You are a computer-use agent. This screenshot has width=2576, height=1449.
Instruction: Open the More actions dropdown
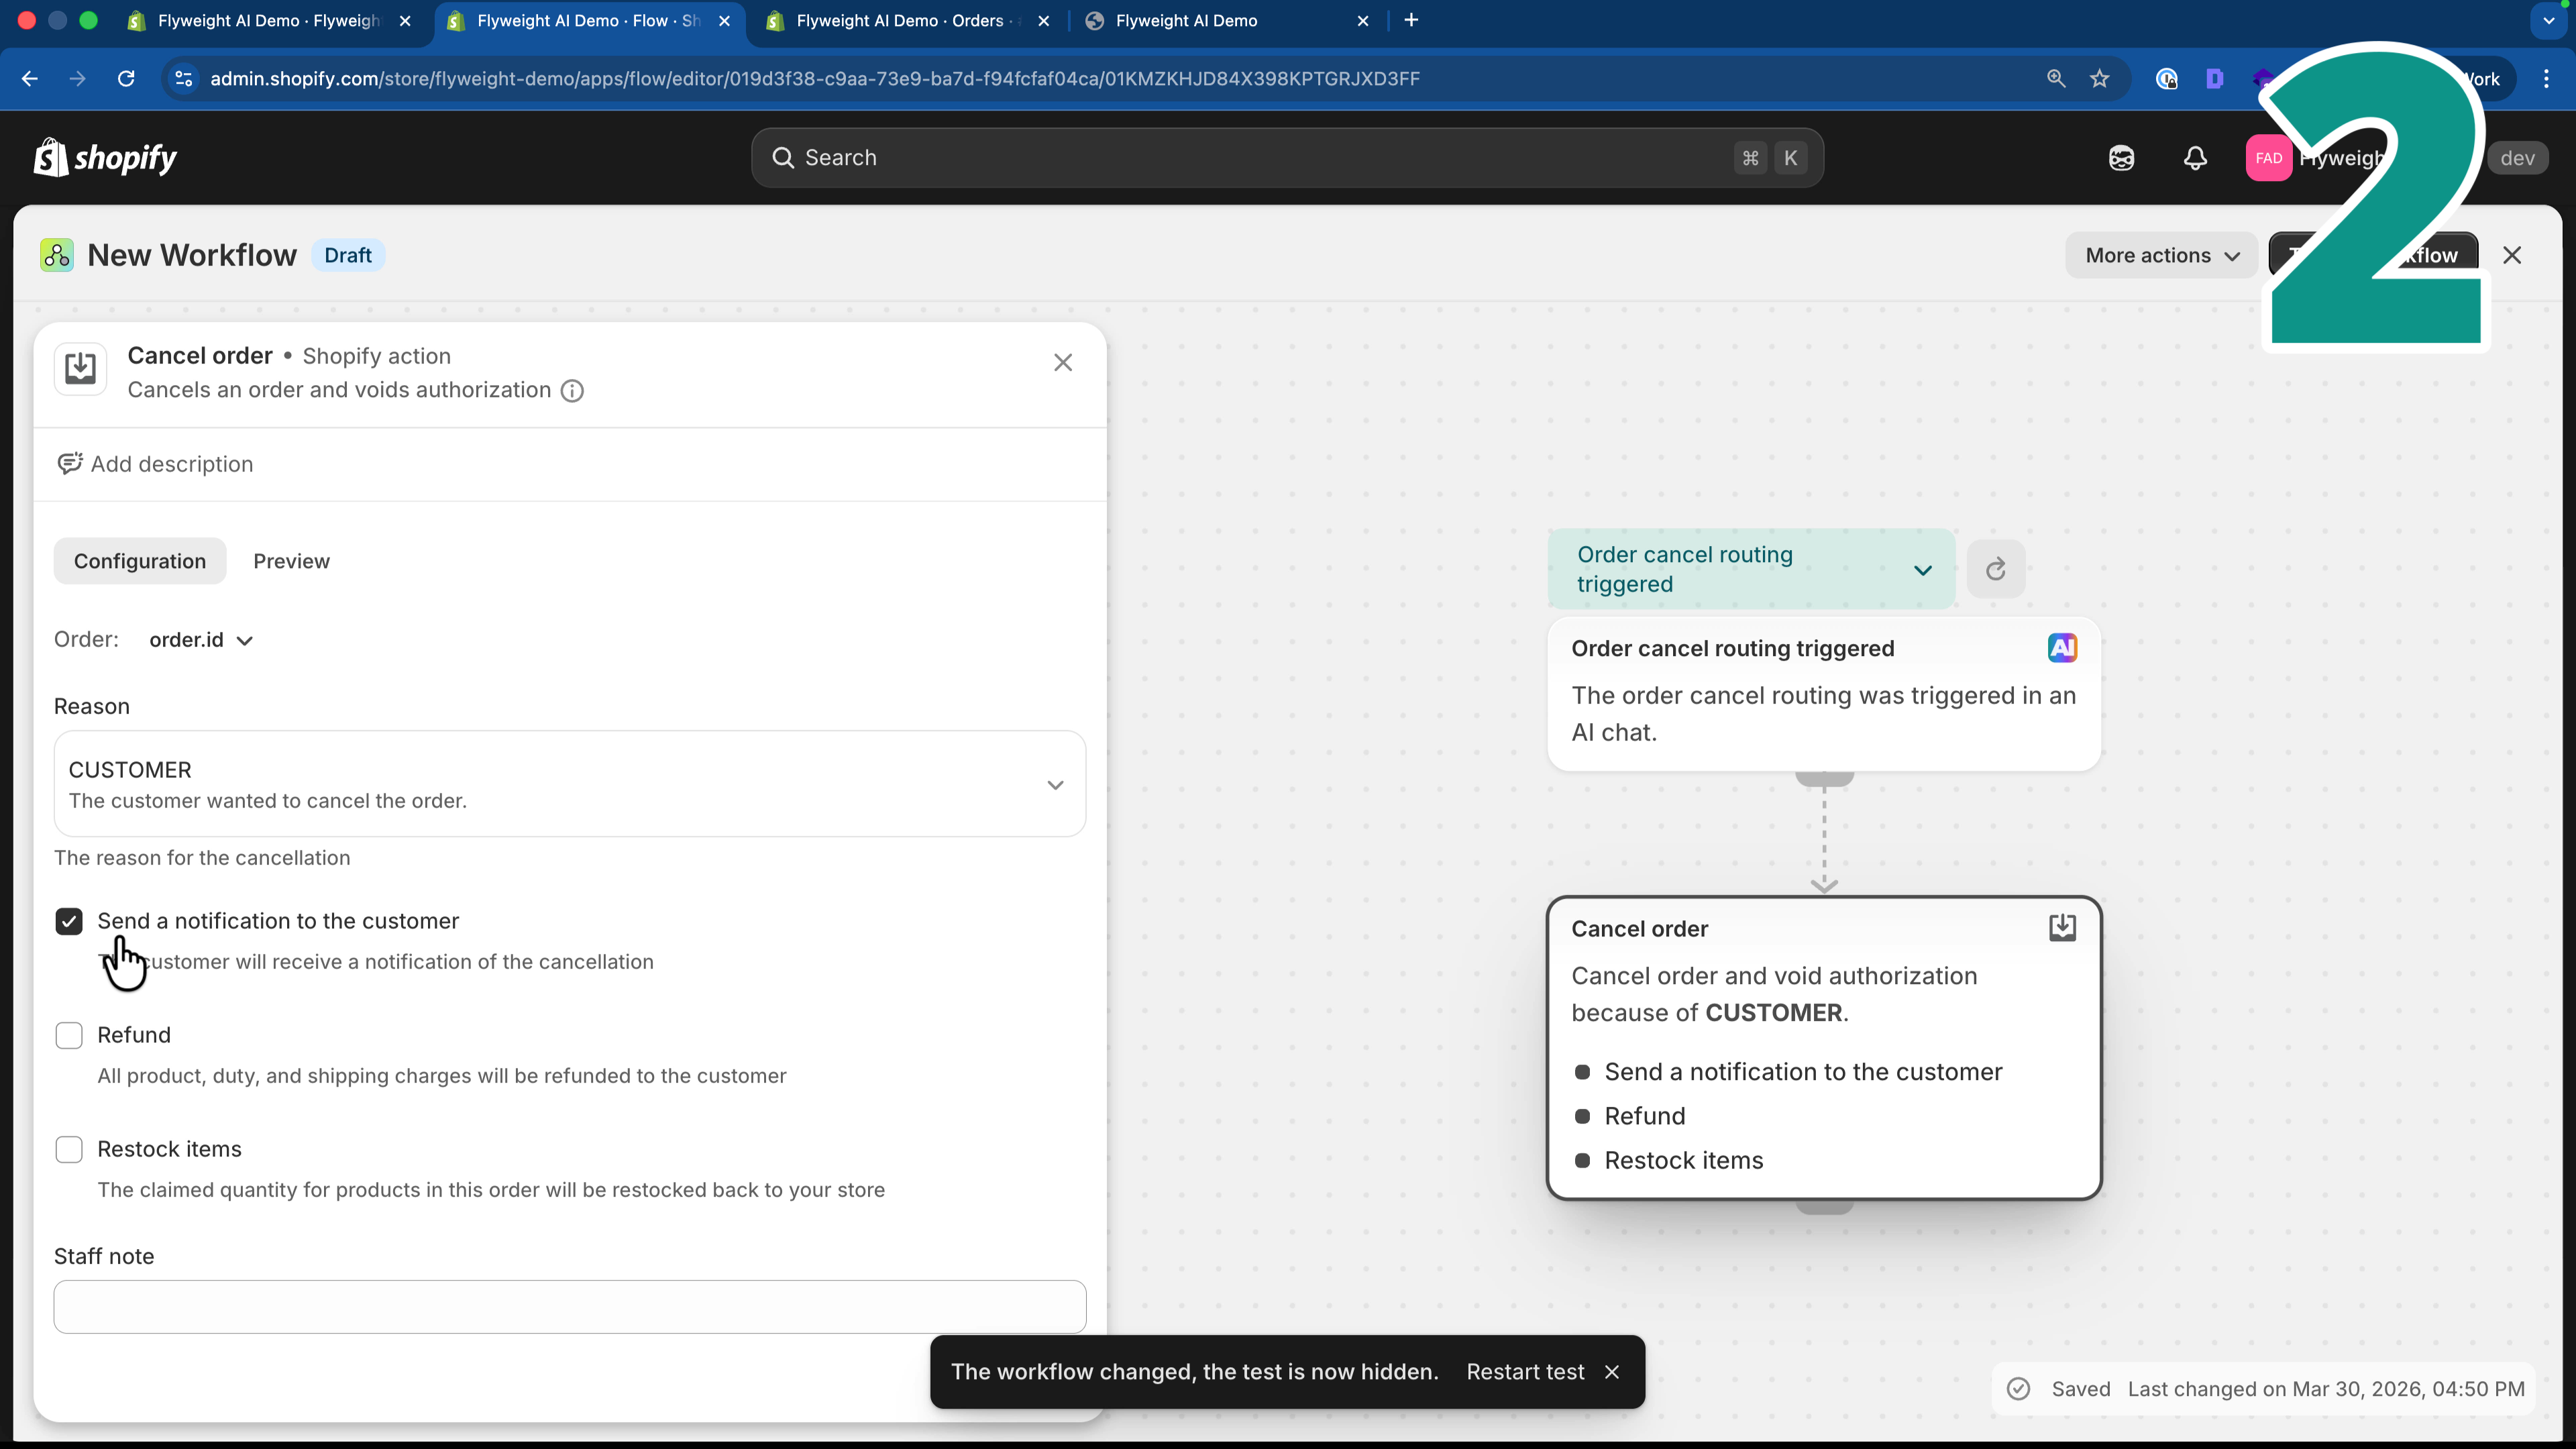[x=2160, y=254]
